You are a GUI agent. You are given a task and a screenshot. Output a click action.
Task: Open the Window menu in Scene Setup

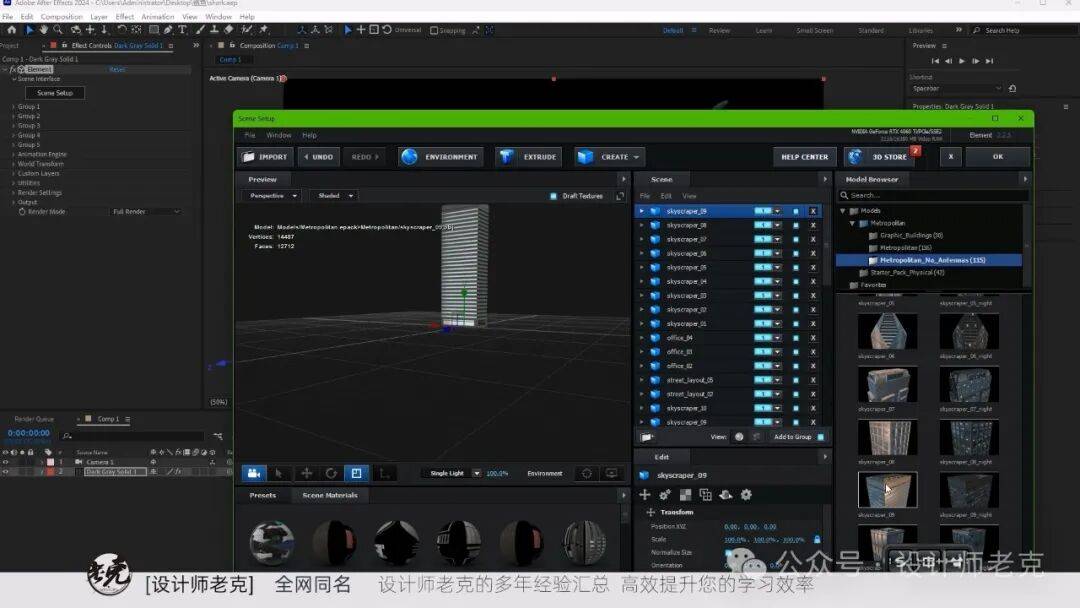[x=278, y=136]
